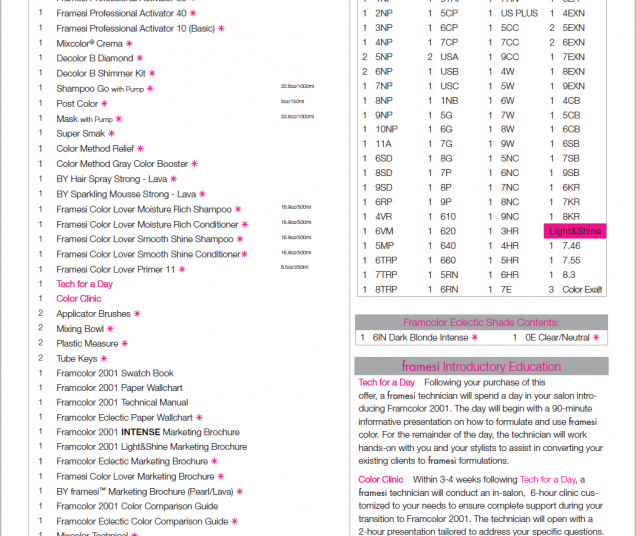Click the pink Light&Shine header cell
The image size is (636, 536).
(x=576, y=231)
